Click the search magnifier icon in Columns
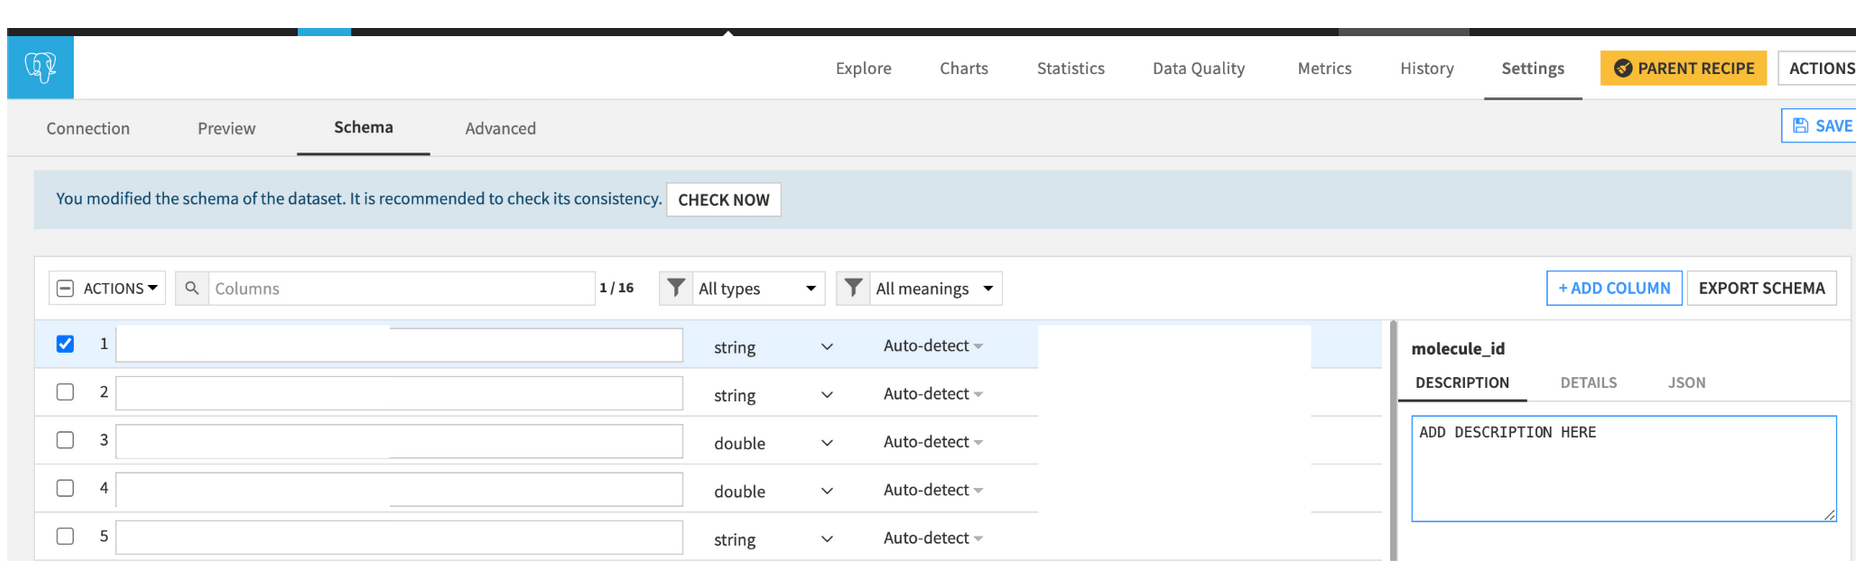The height and width of the screenshot is (582, 1860). click(192, 288)
